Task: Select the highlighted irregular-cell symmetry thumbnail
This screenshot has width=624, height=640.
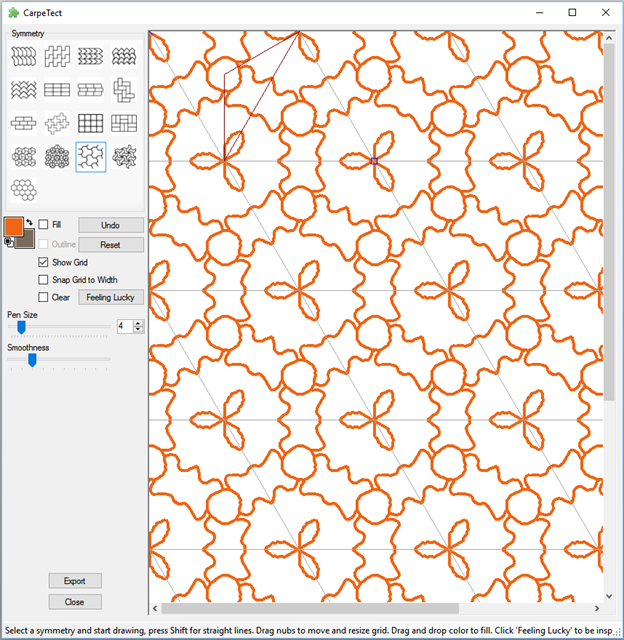Action: coord(91,156)
